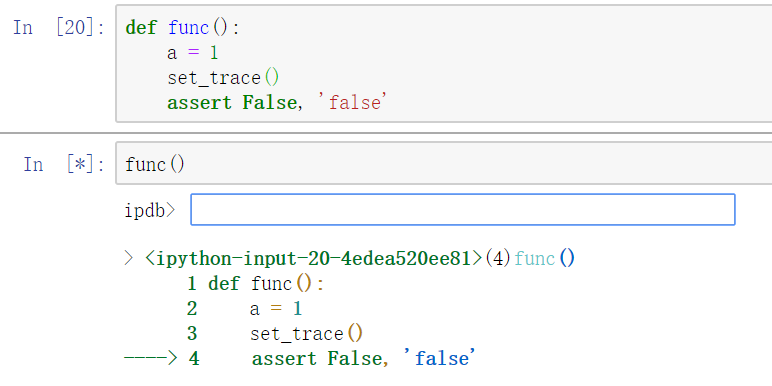This screenshot has height=386, width=772.
Task: Click the code cell containing def func()
Action: (x=444, y=64)
